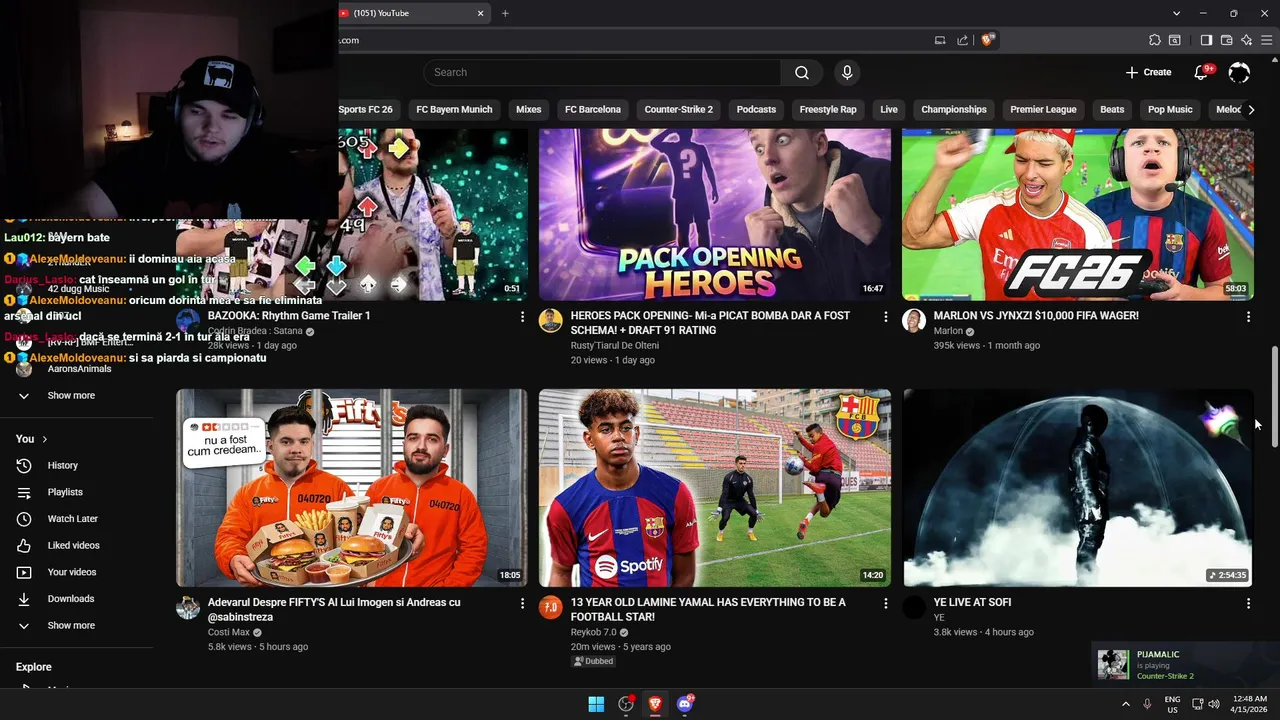Viewport: 1280px width, 720px height.
Task: Open a new browser tab
Action: (x=505, y=13)
